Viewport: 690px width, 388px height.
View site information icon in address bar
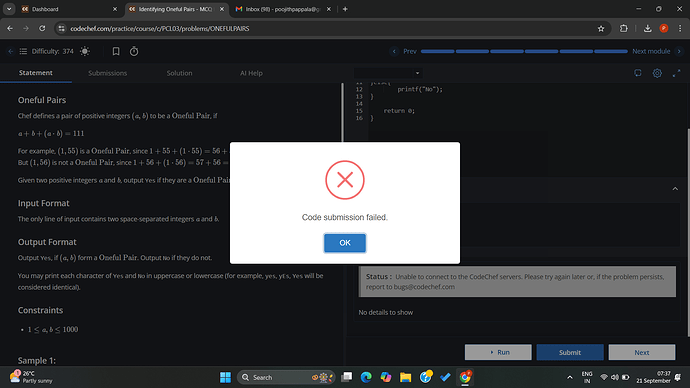point(62,28)
